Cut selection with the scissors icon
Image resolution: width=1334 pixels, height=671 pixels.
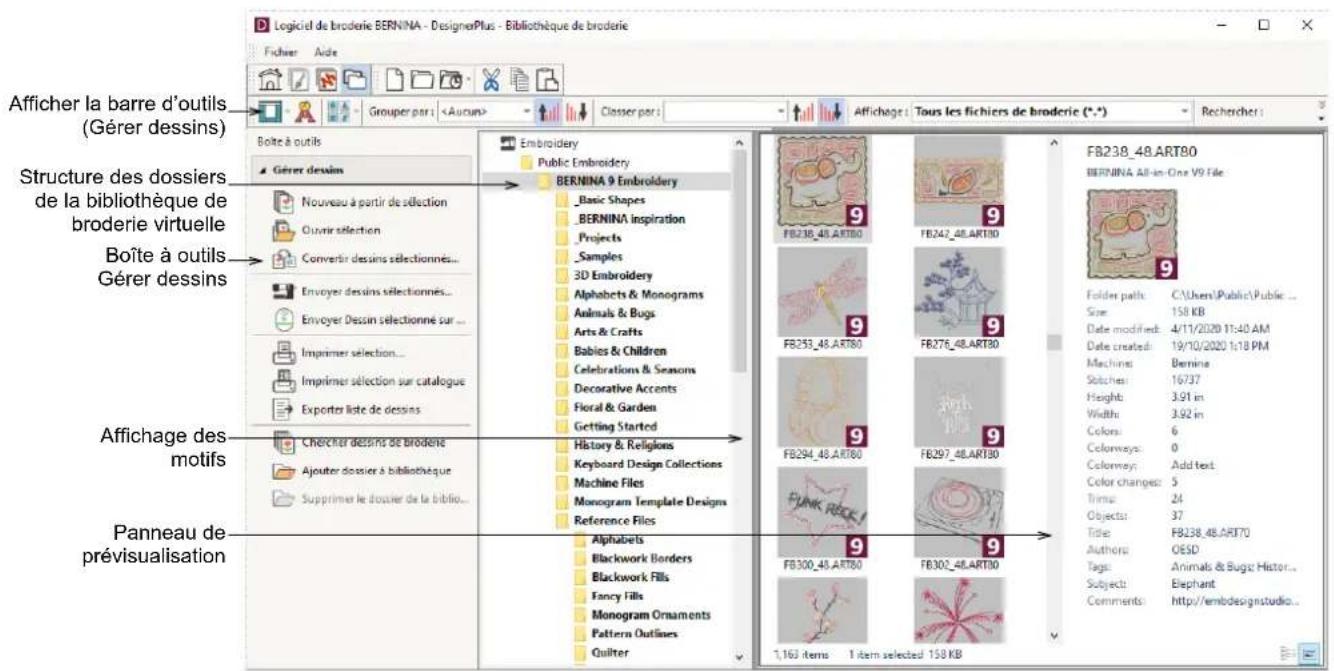492,80
